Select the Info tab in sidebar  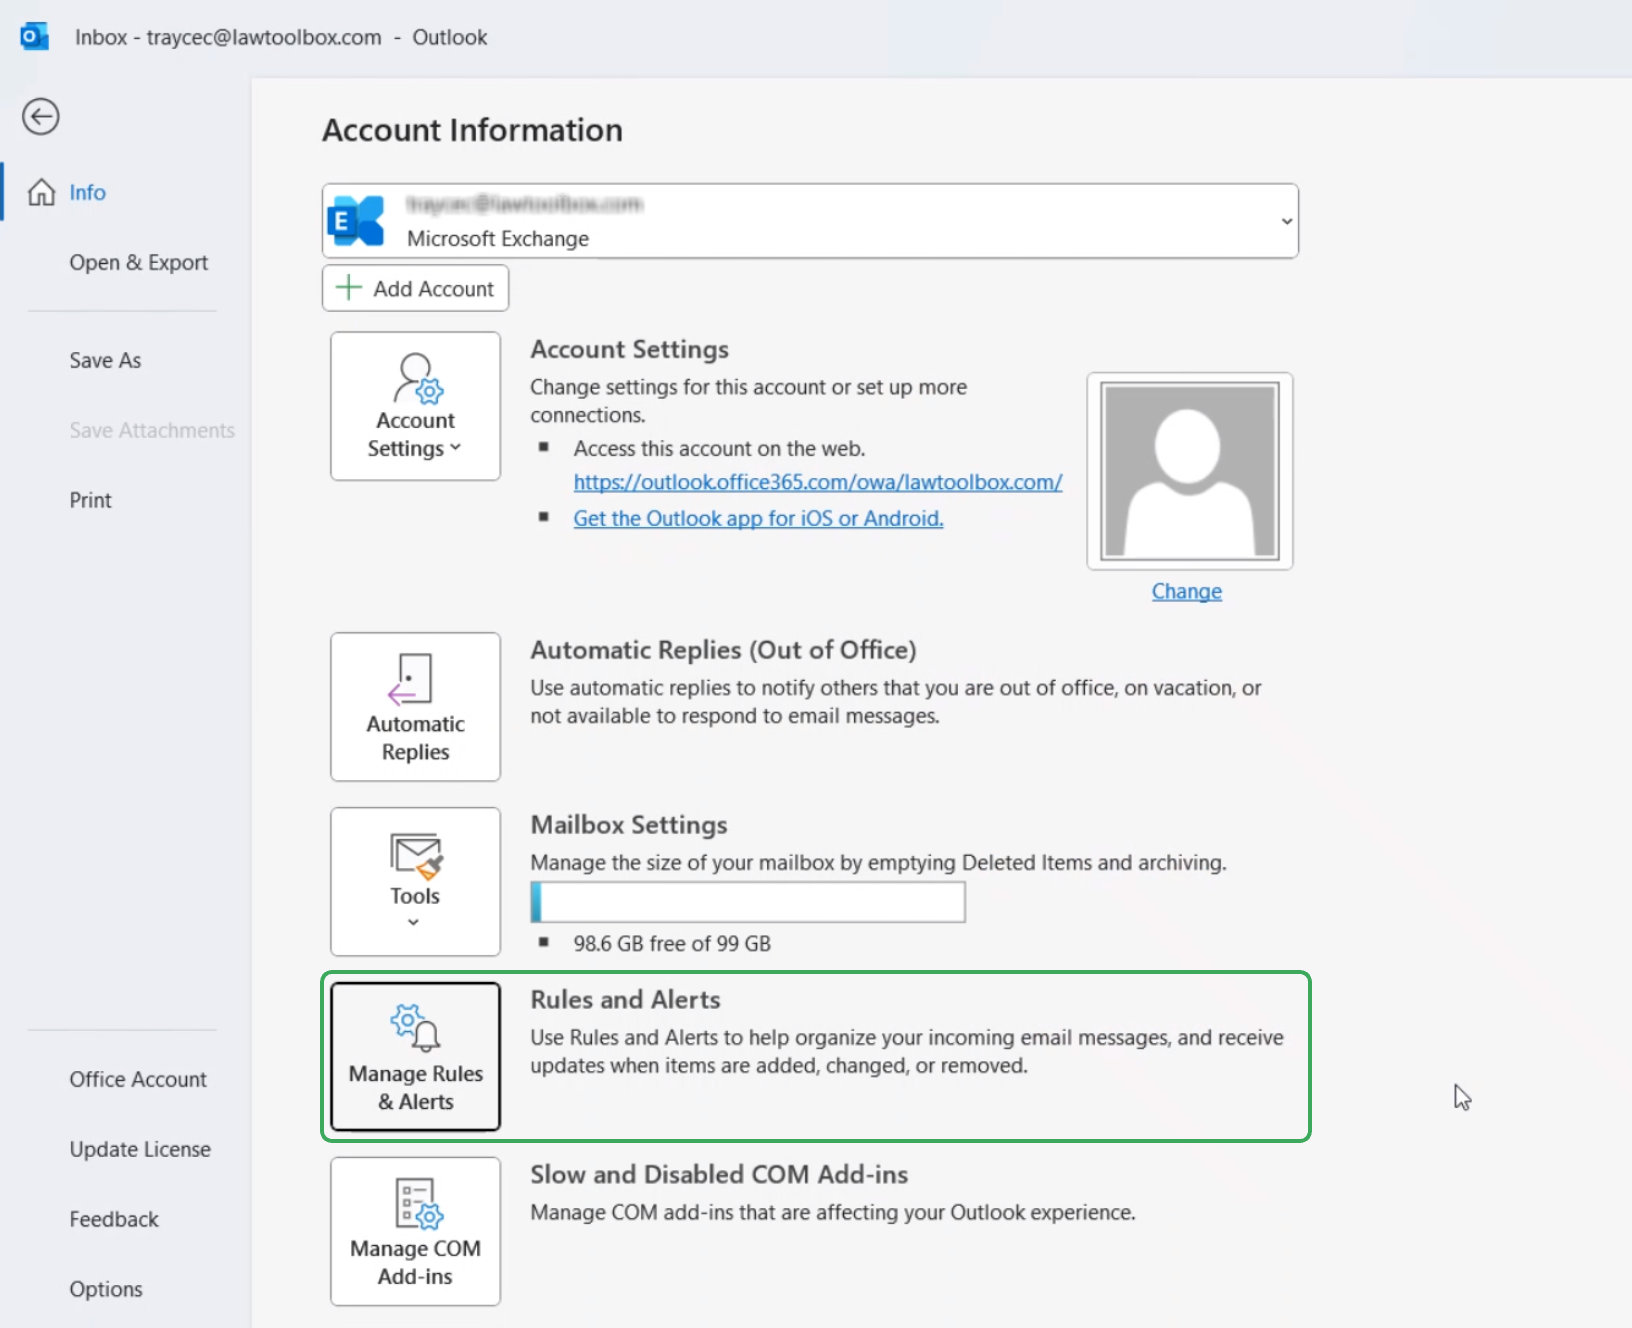click(88, 192)
